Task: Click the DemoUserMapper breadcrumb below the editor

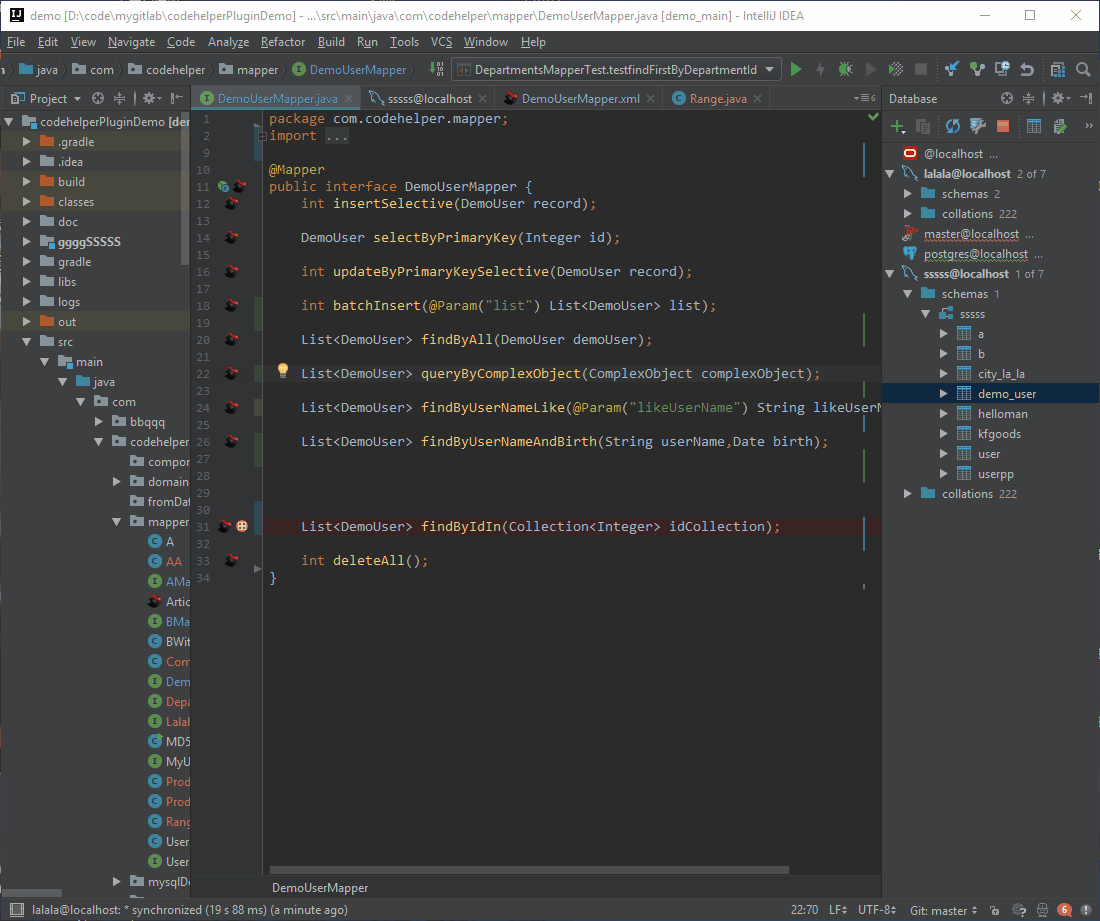Action: coord(320,887)
